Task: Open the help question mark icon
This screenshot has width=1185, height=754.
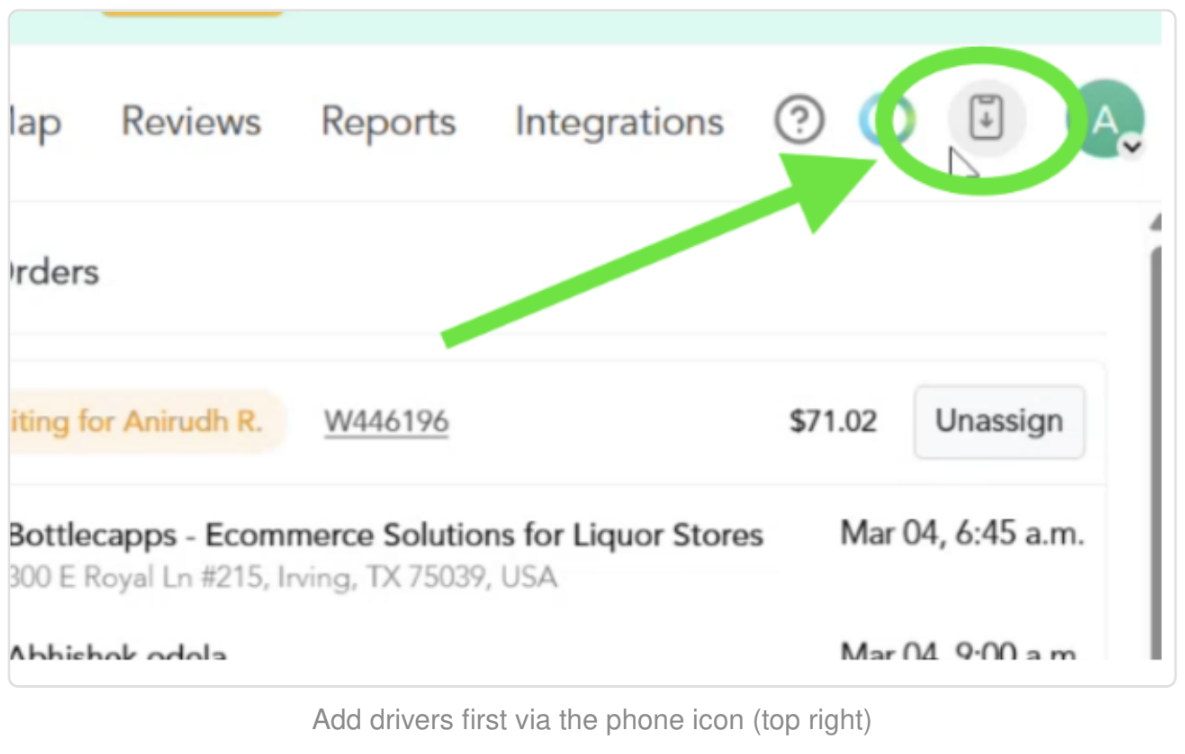Action: tap(799, 119)
